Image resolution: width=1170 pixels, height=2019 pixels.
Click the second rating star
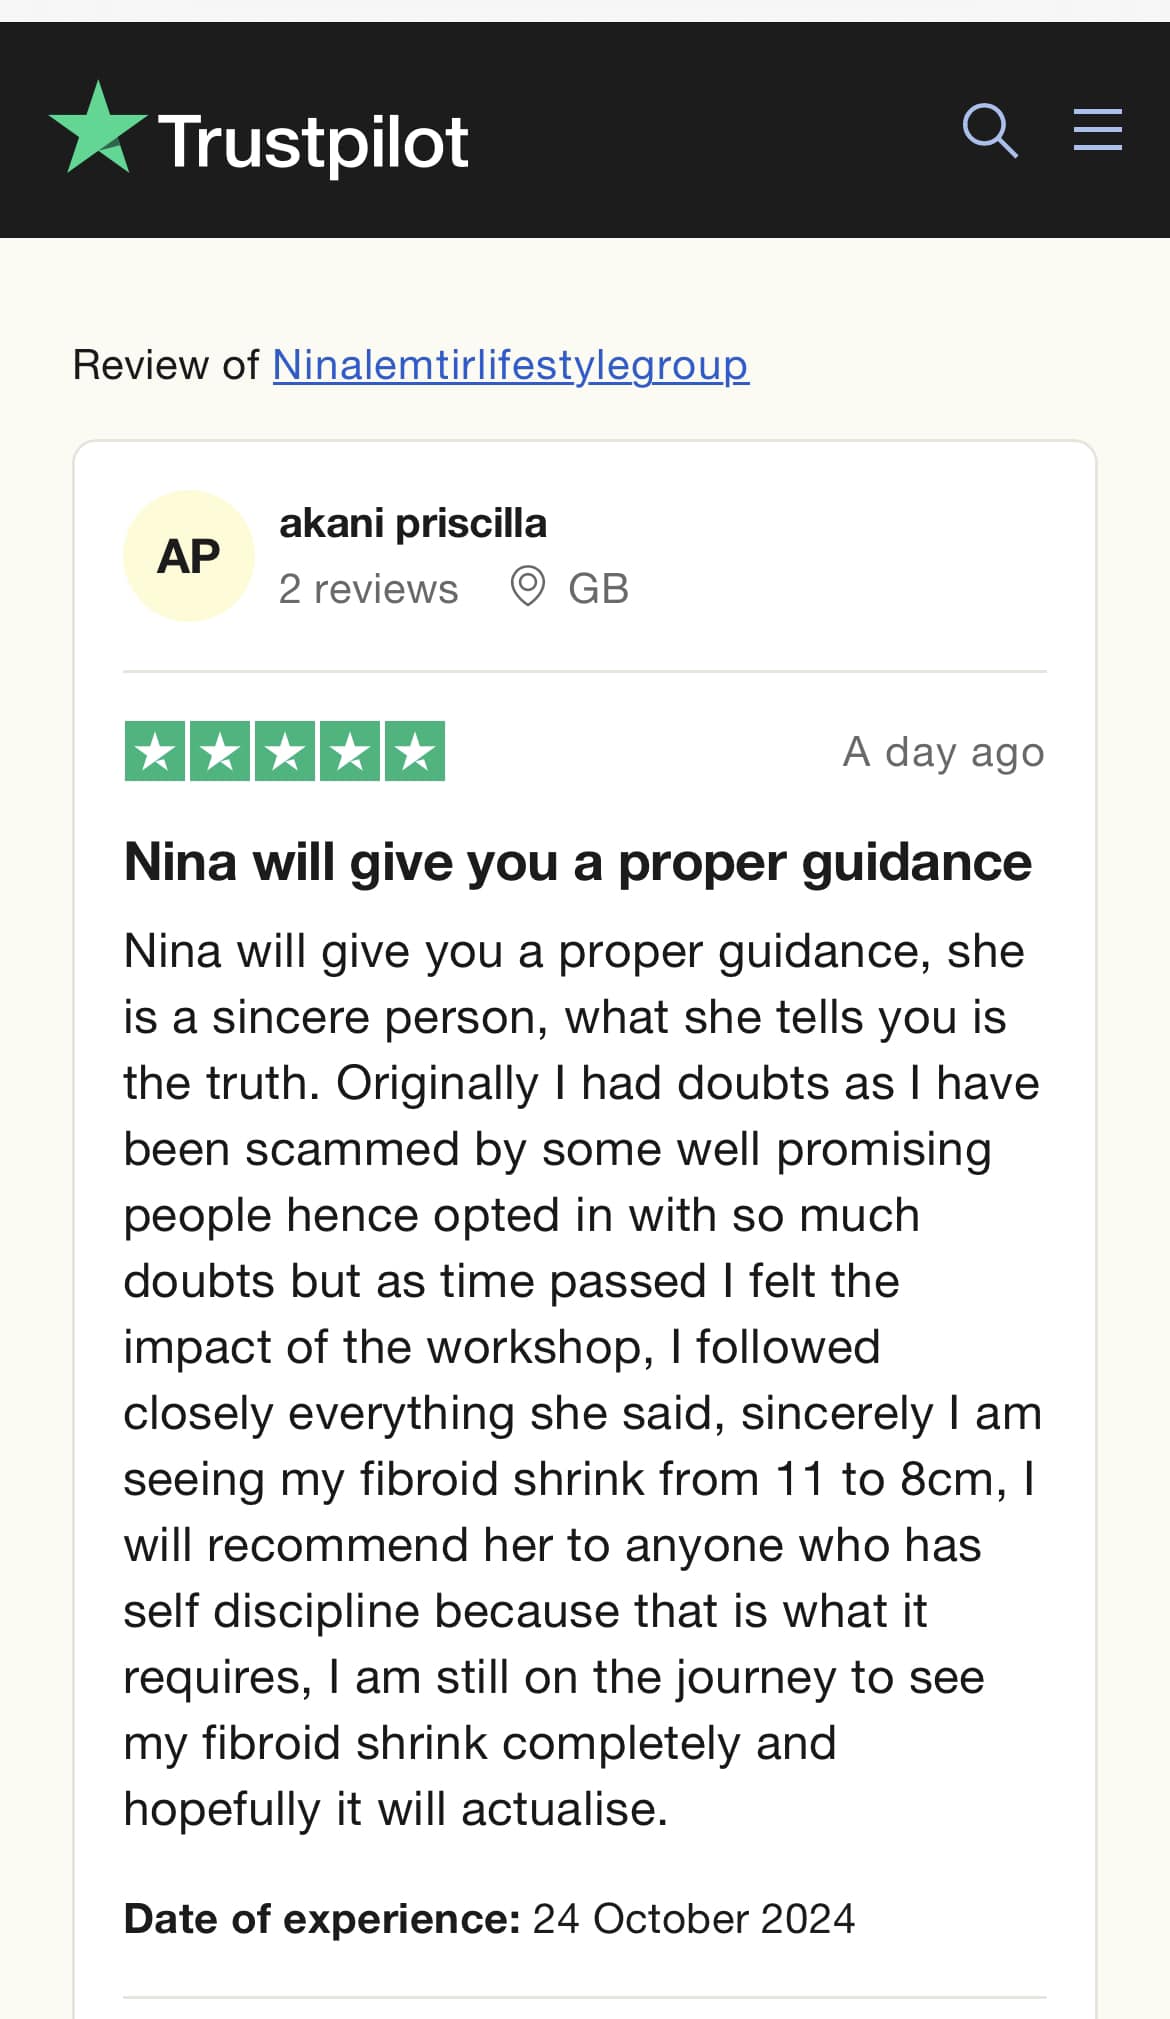[x=219, y=751]
